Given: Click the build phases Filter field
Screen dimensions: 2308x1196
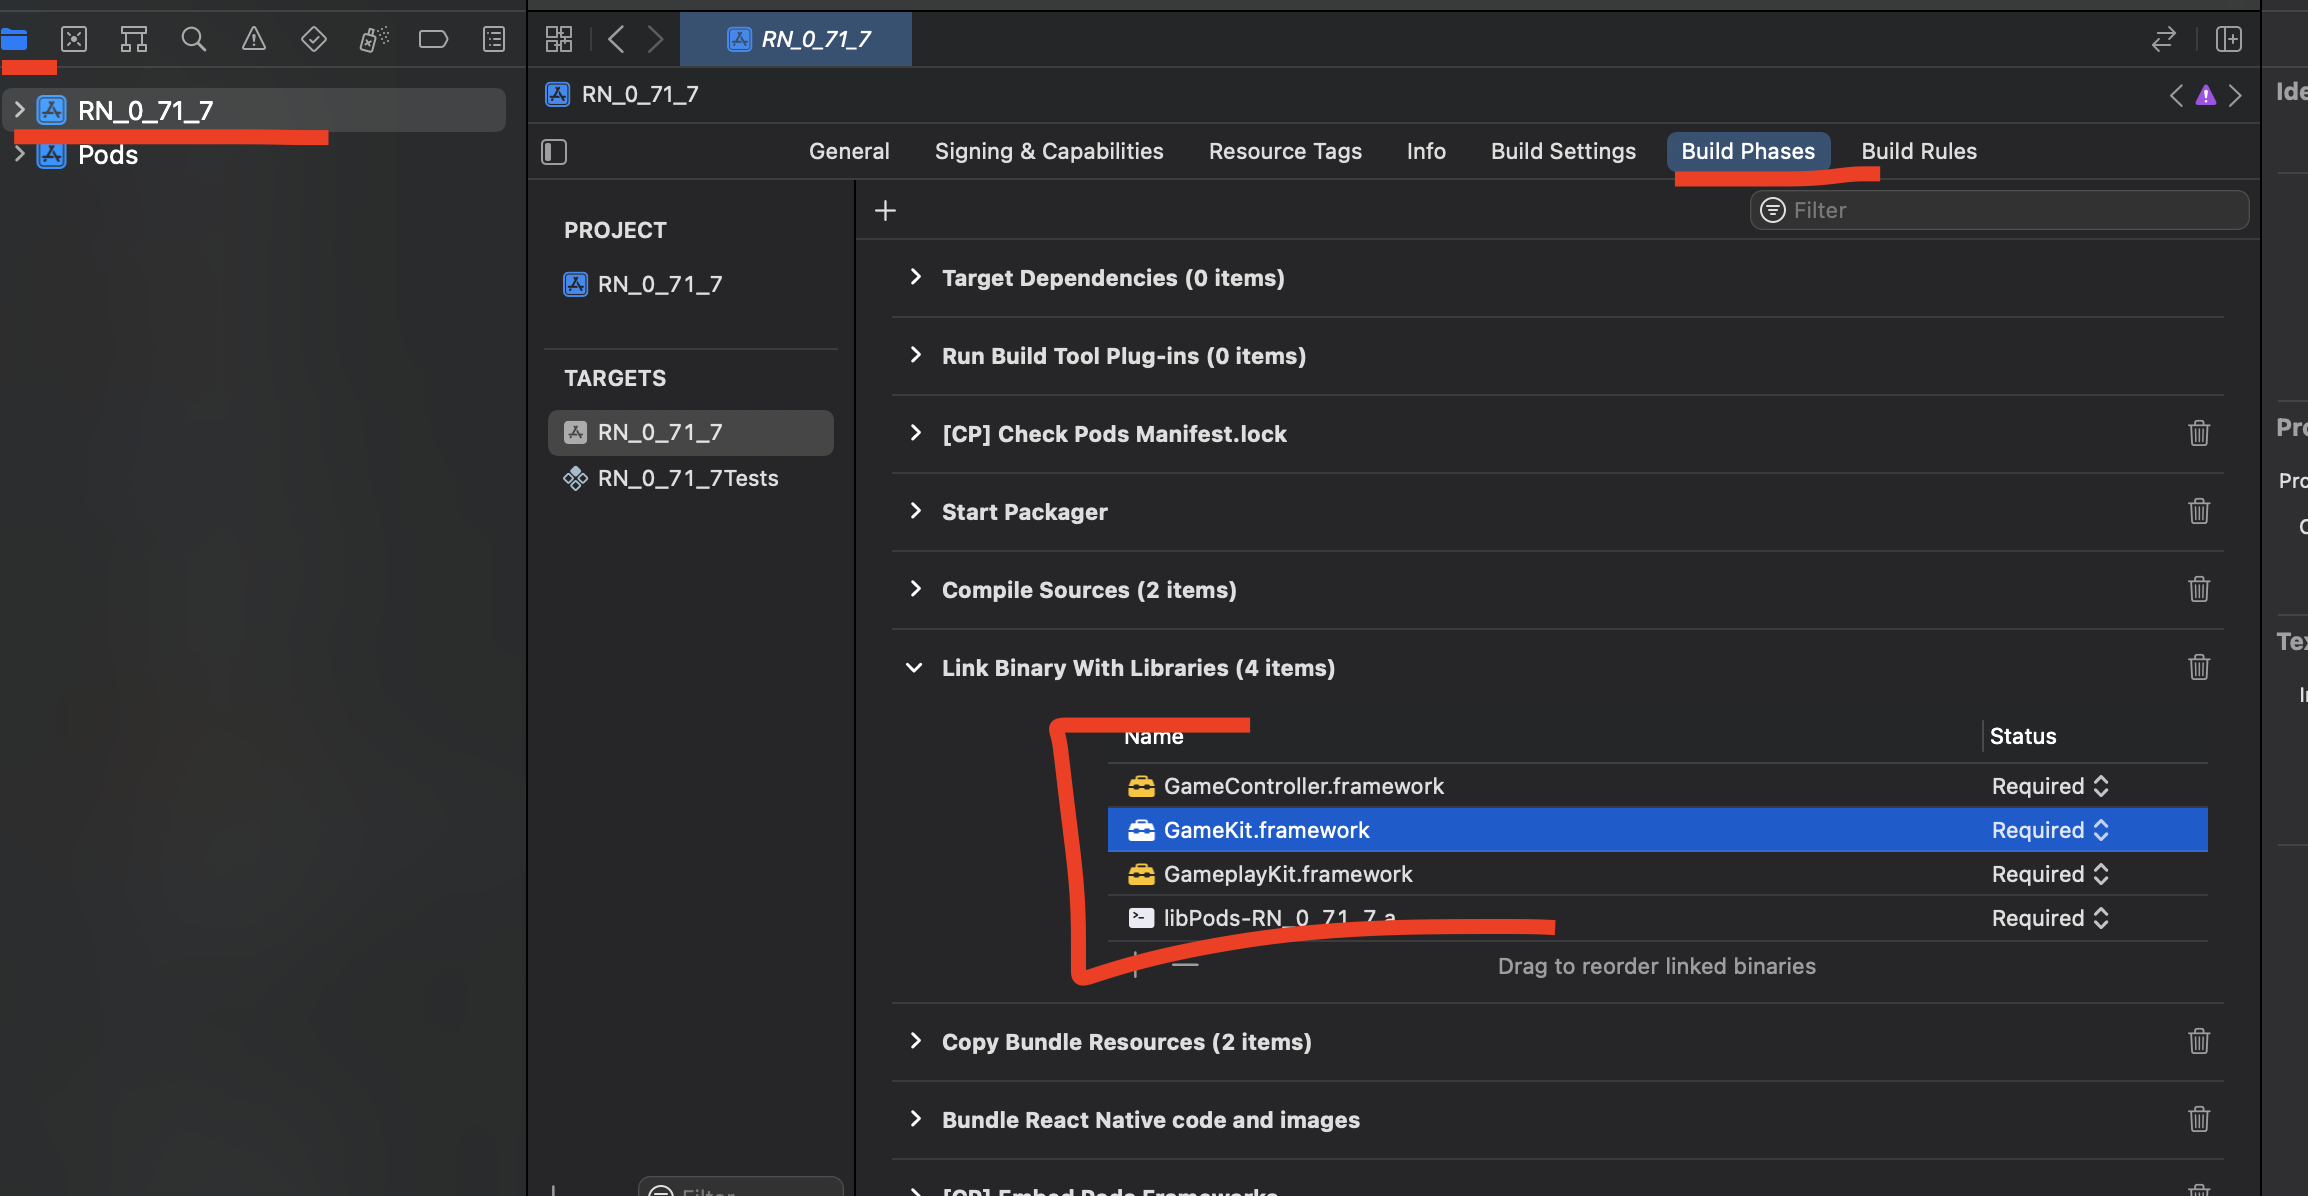Looking at the screenshot, I should (x=2000, y=210).
